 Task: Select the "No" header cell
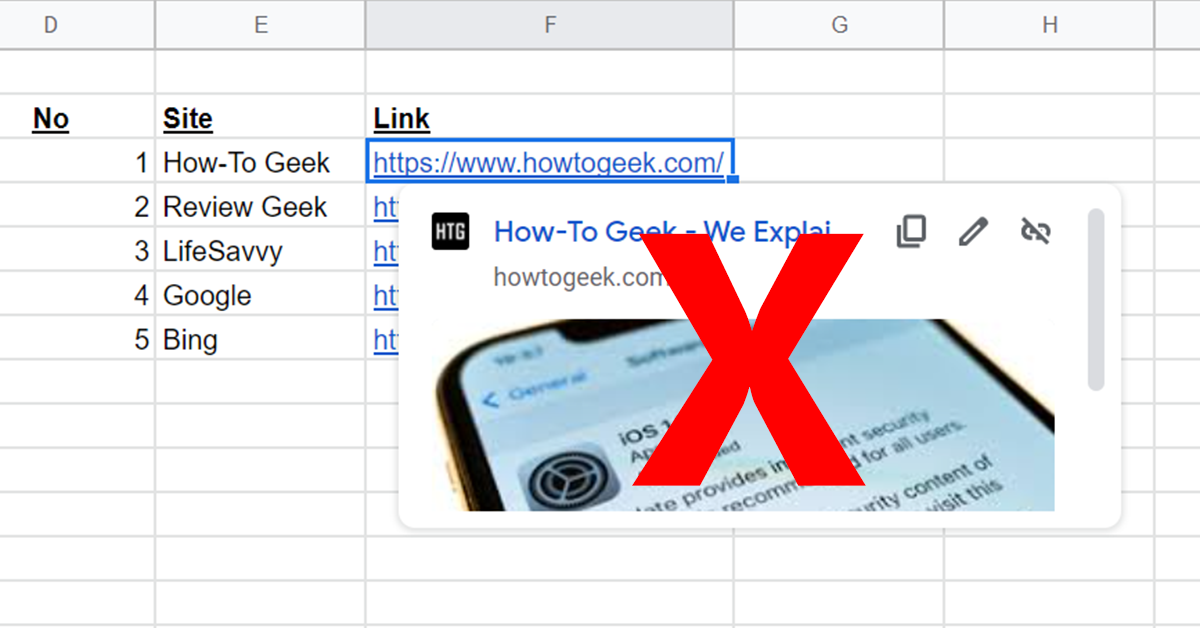77,117
